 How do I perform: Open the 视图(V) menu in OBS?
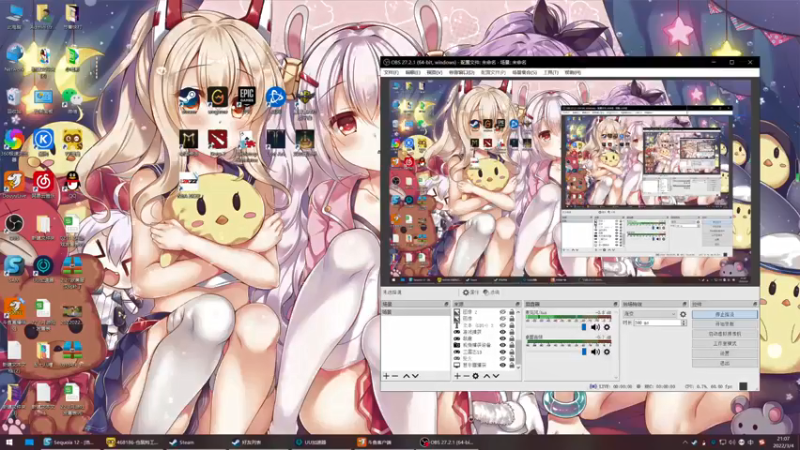[x=434, y=72]
